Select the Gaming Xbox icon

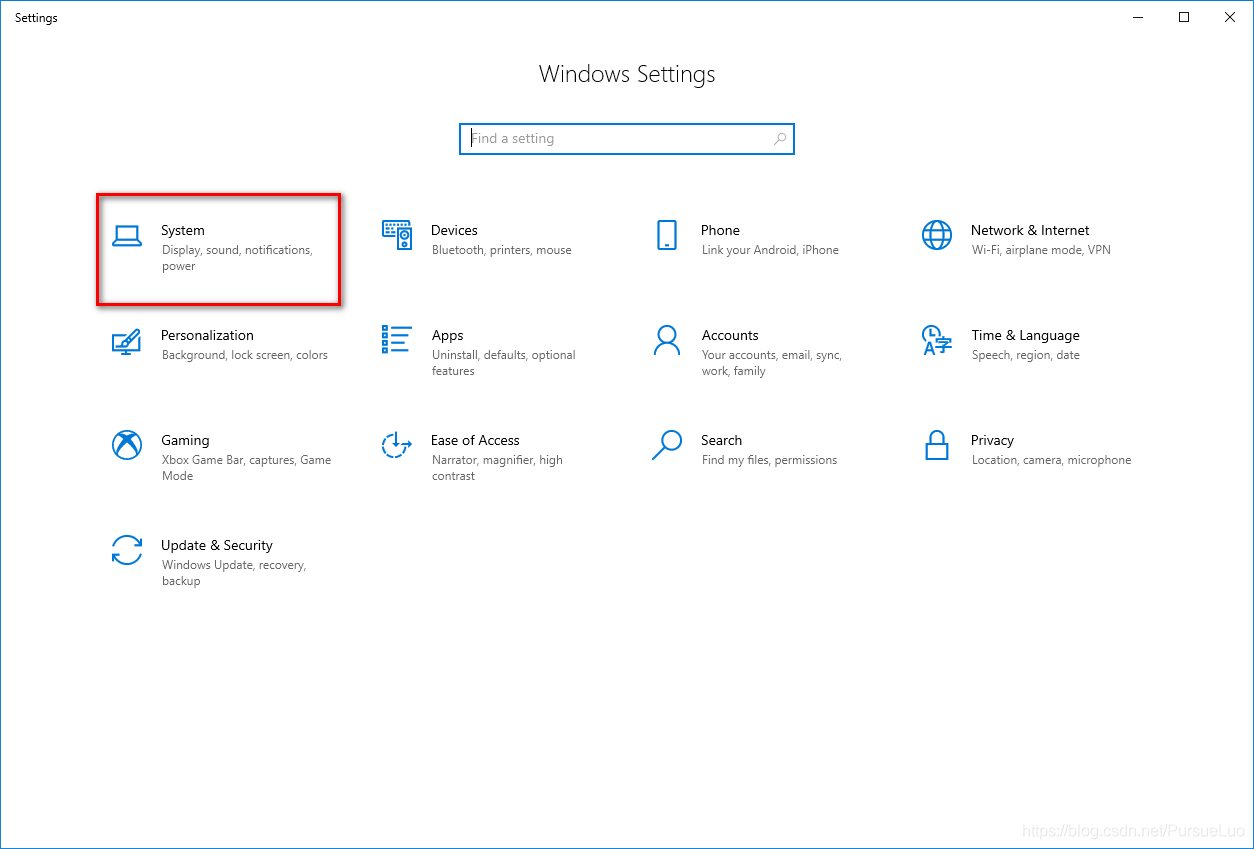click(x=127, y=445)
